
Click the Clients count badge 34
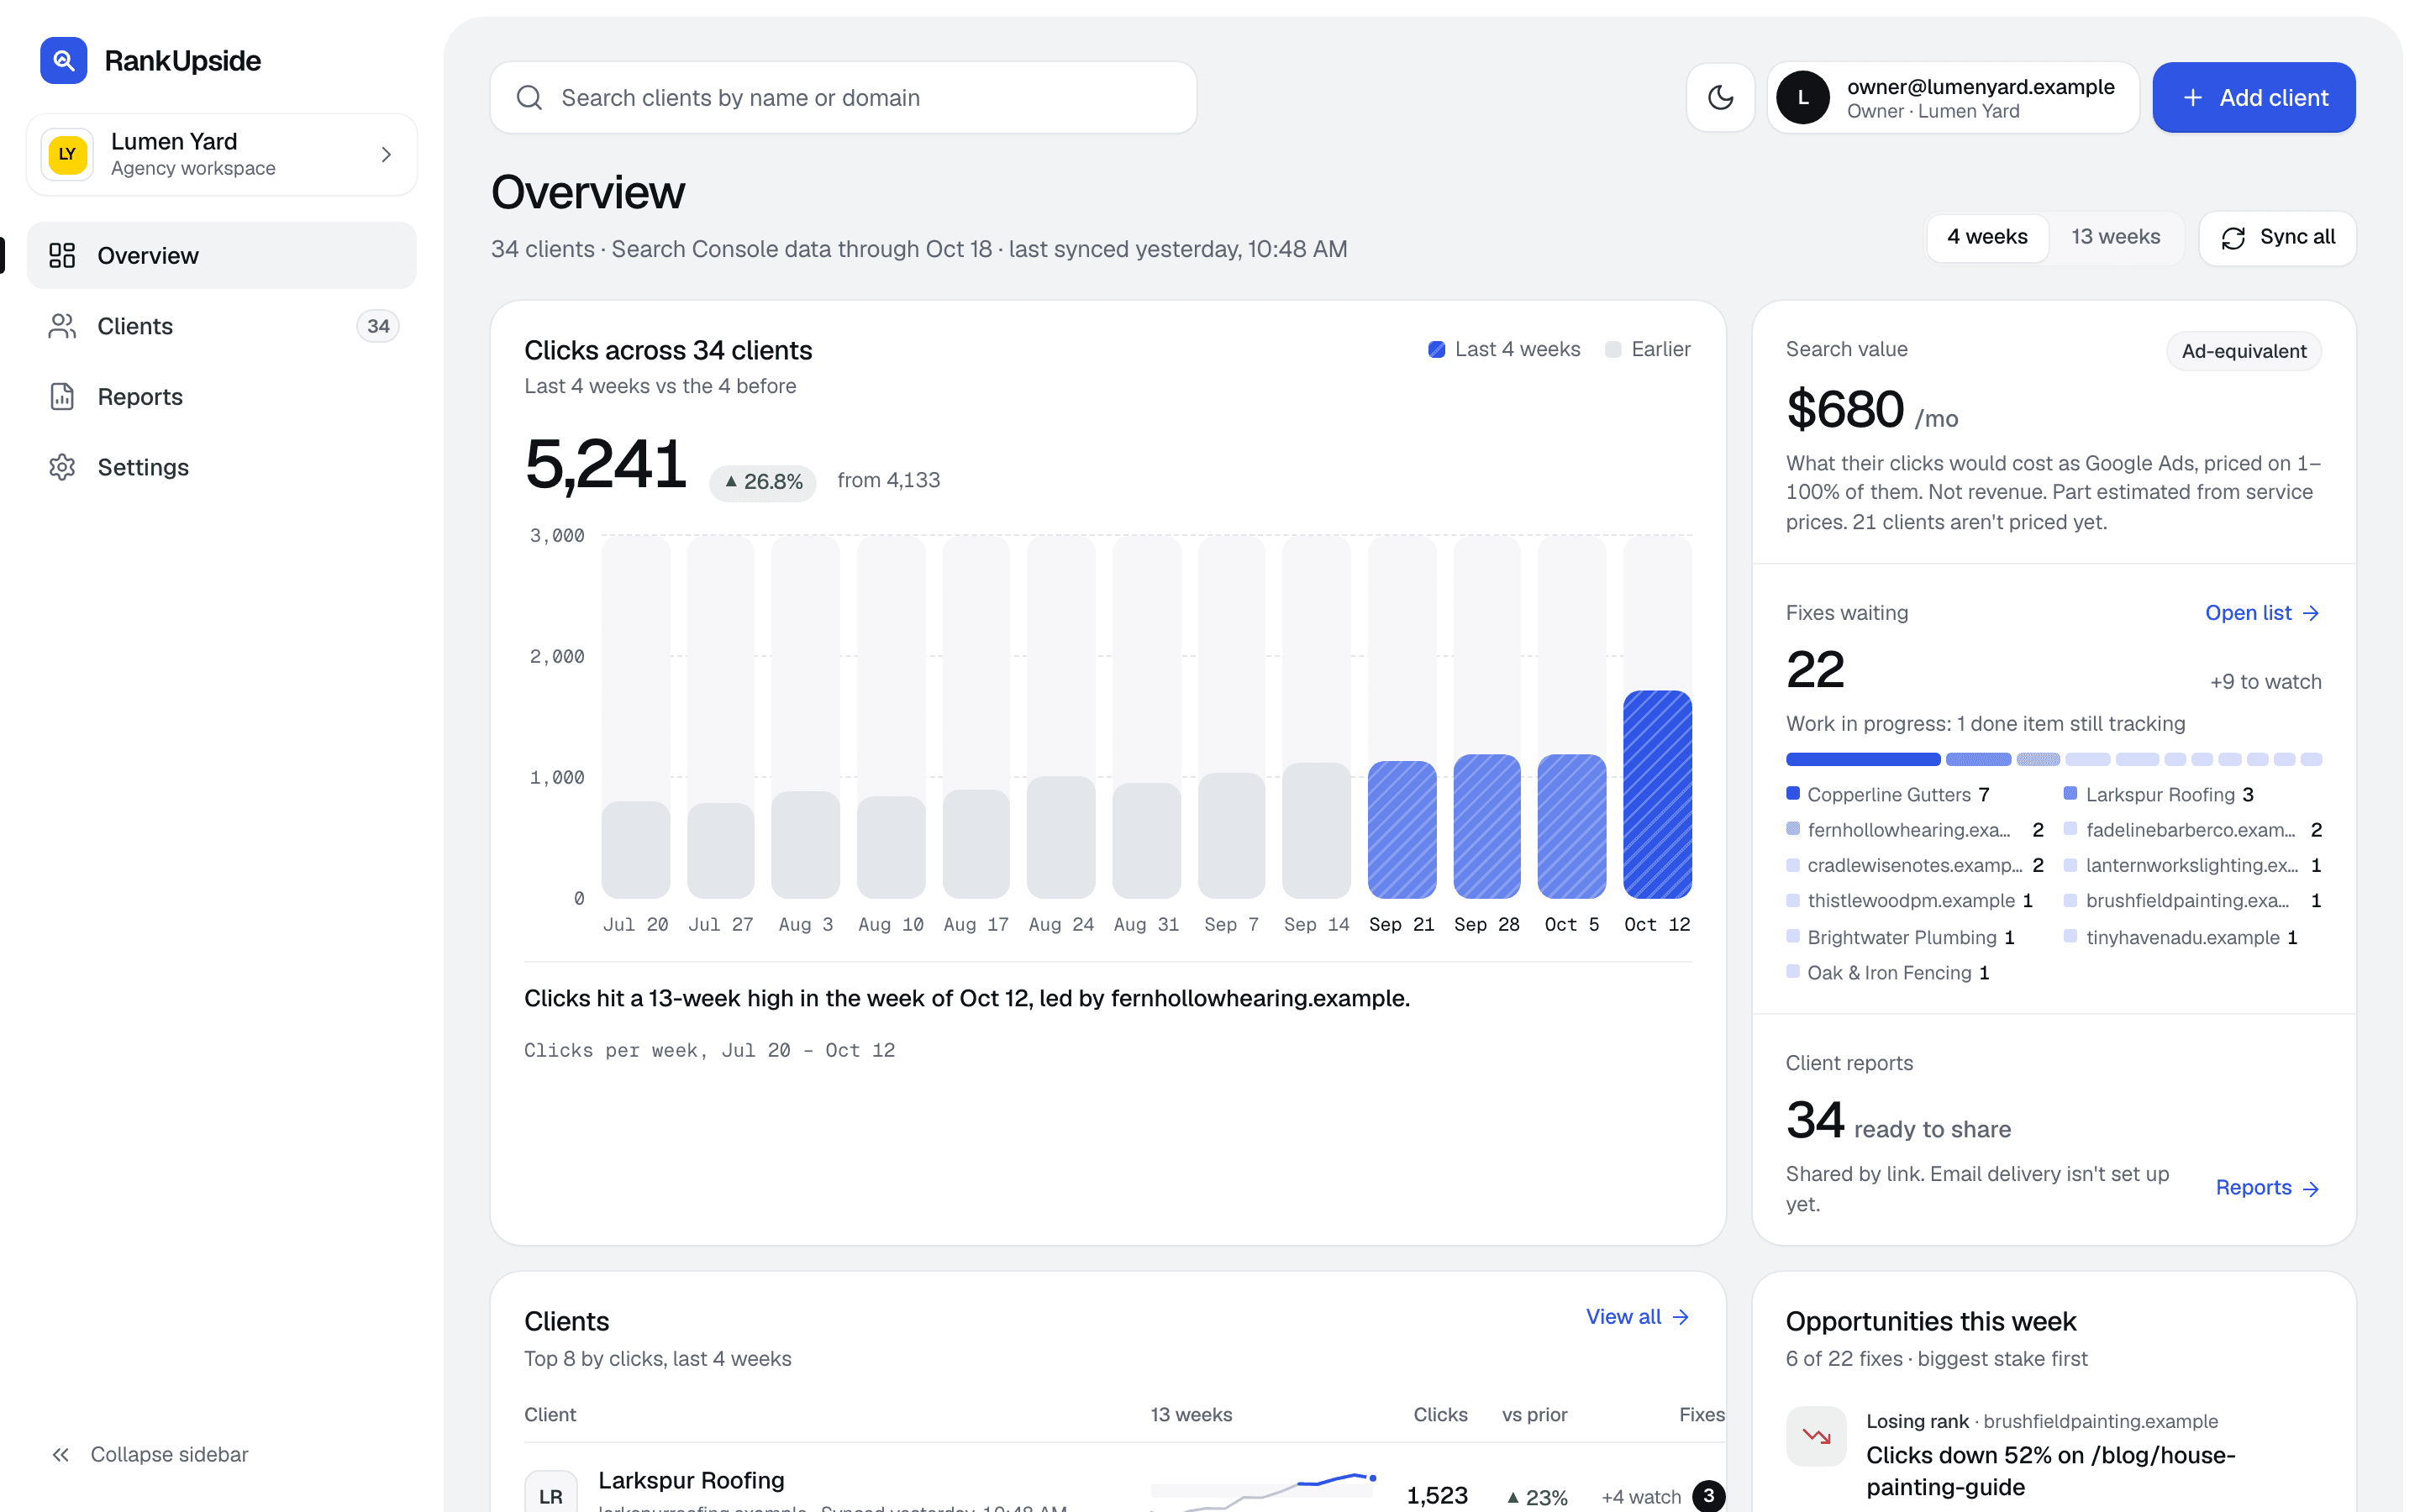tap(378, 326)
